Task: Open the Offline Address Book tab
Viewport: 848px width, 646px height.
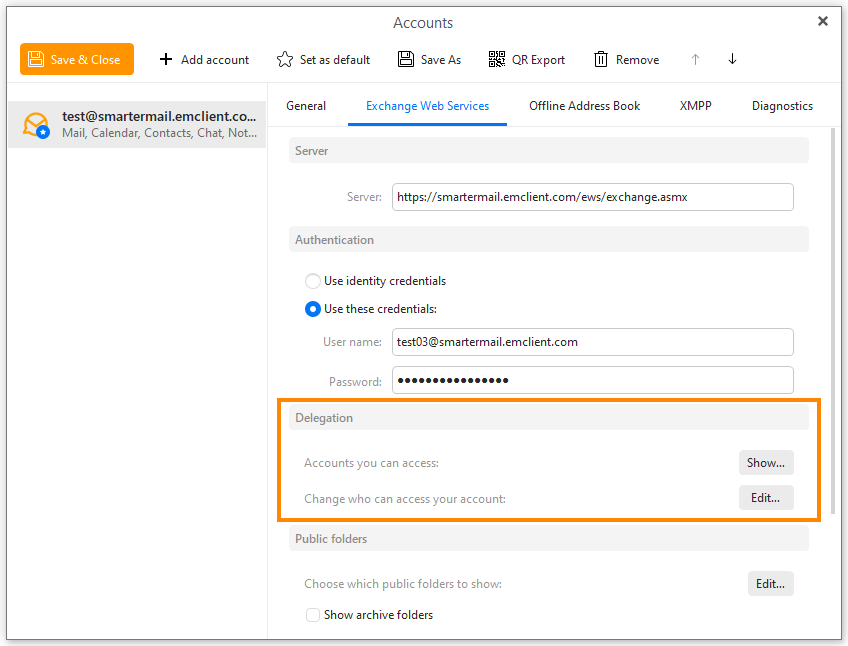Action: [x=584, y=106]
